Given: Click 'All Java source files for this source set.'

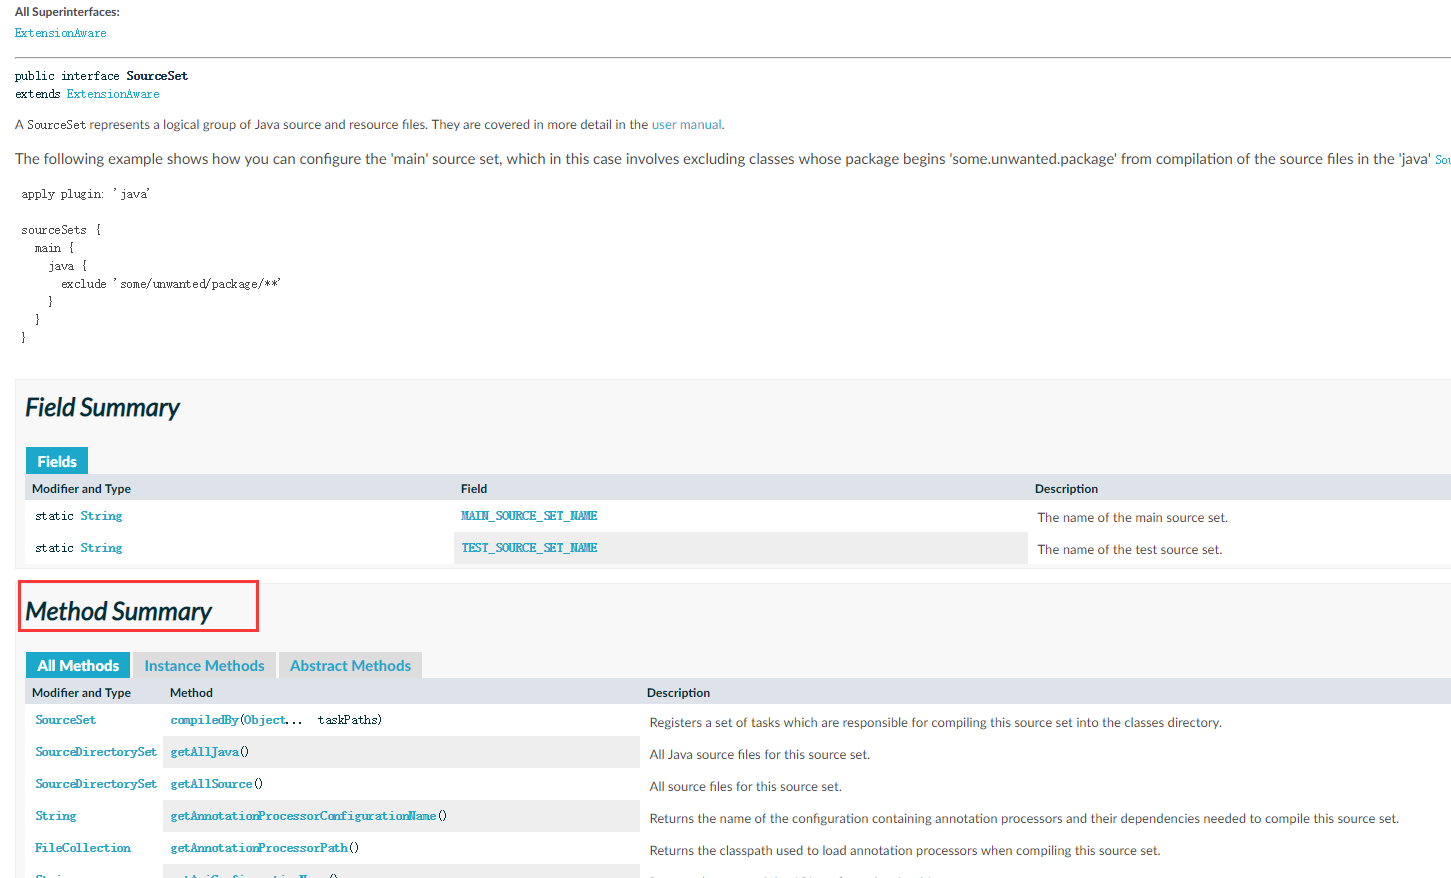Looking at the screenshot, I should (x=759, y=755).
